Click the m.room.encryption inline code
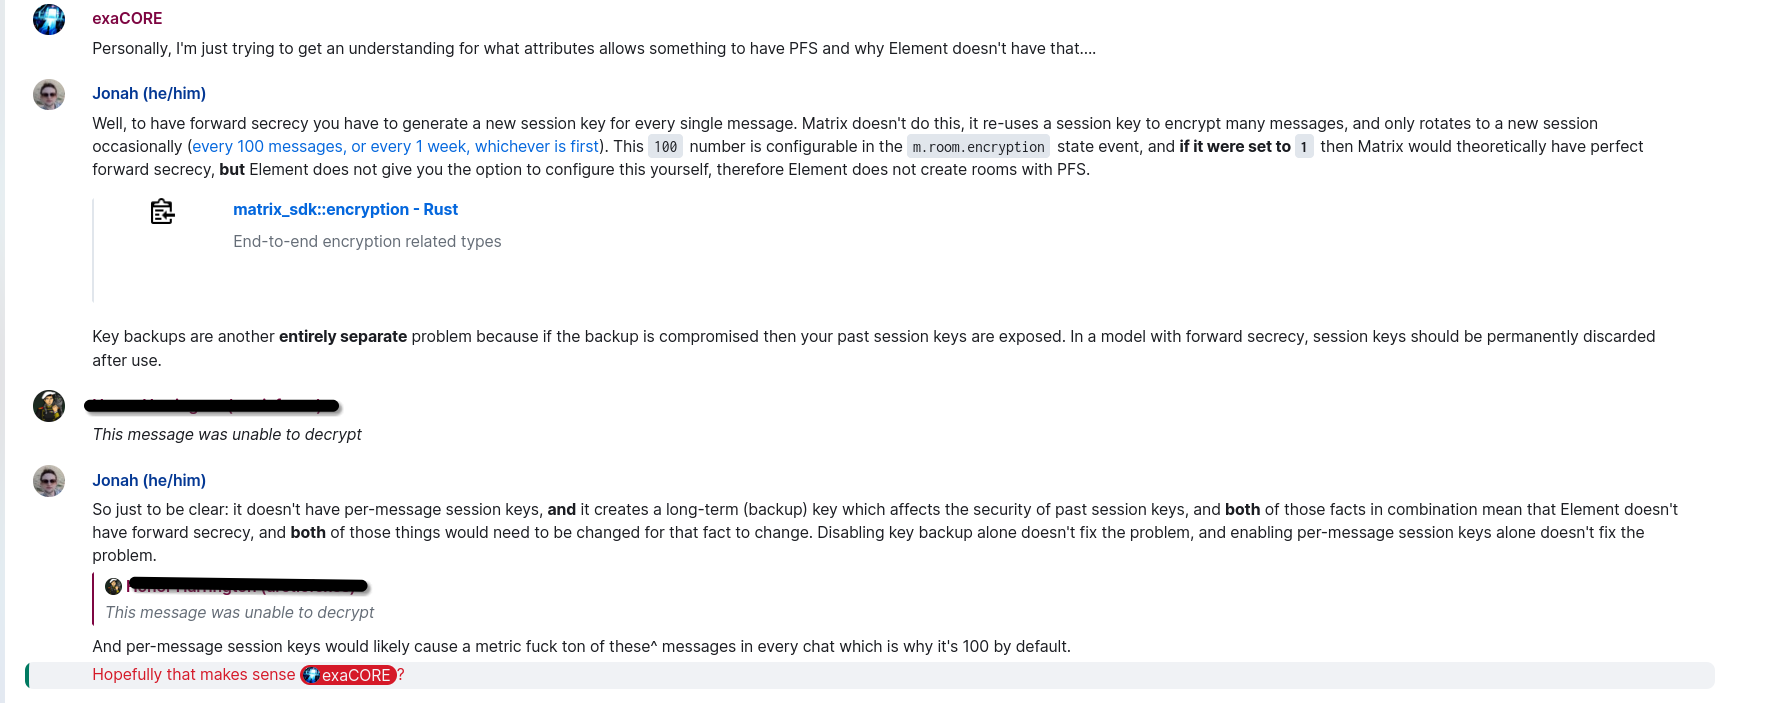 (x=978, y=147)
